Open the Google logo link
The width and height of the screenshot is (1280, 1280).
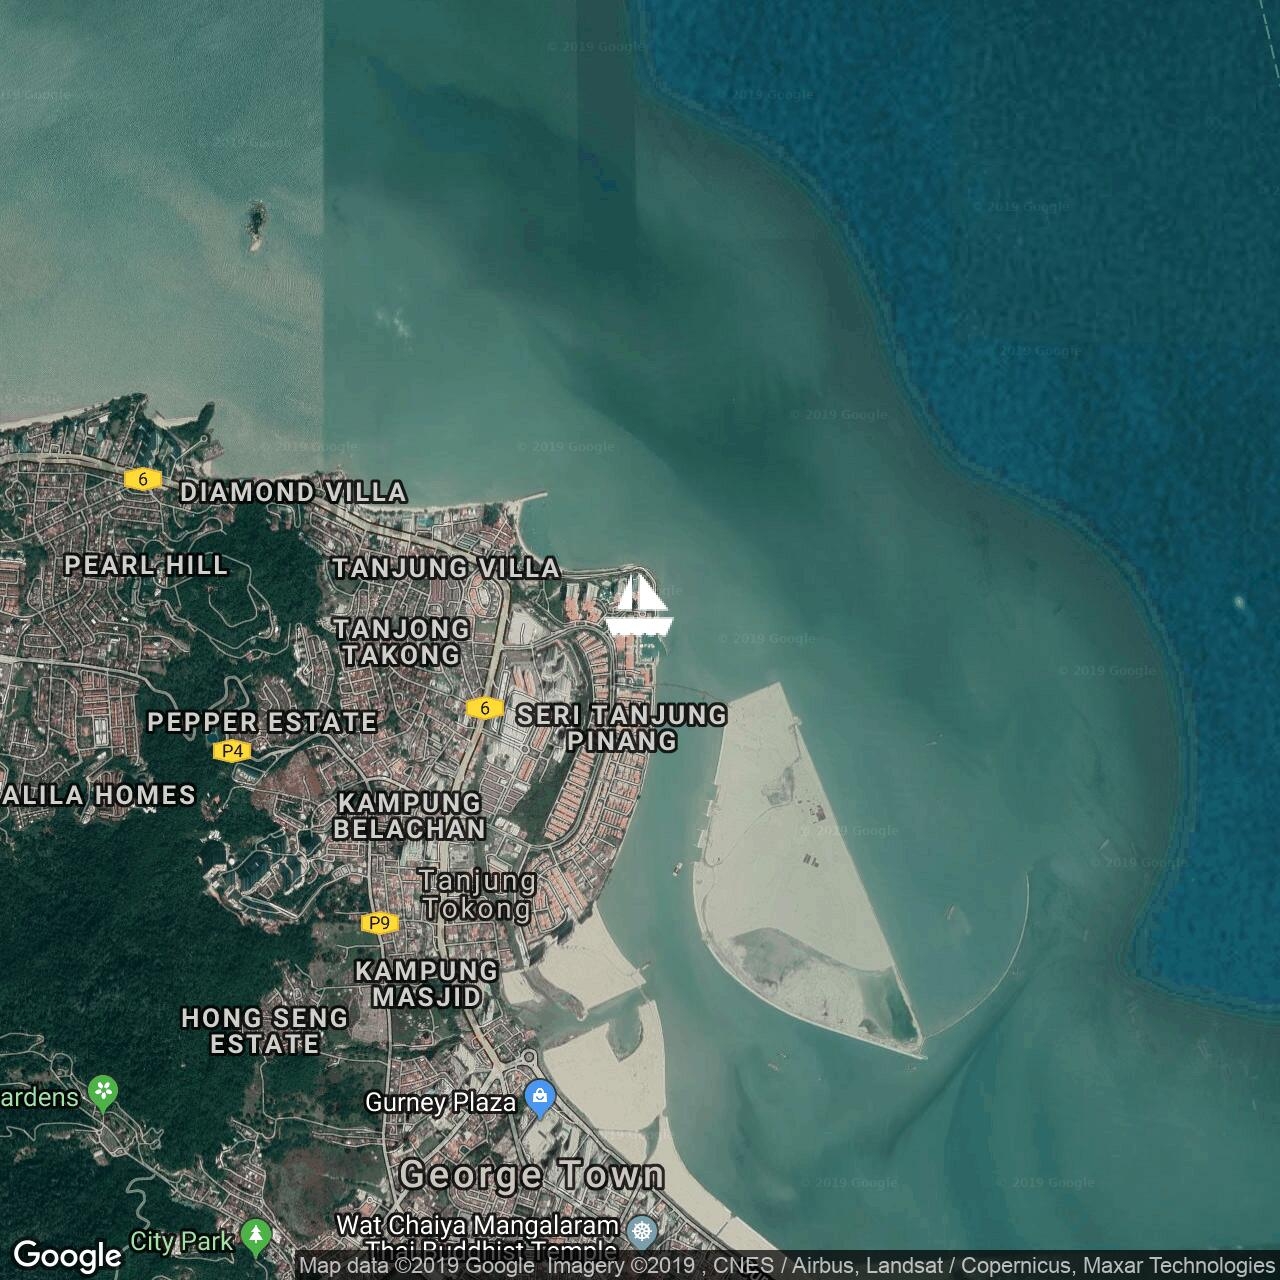pos(67,1255)
